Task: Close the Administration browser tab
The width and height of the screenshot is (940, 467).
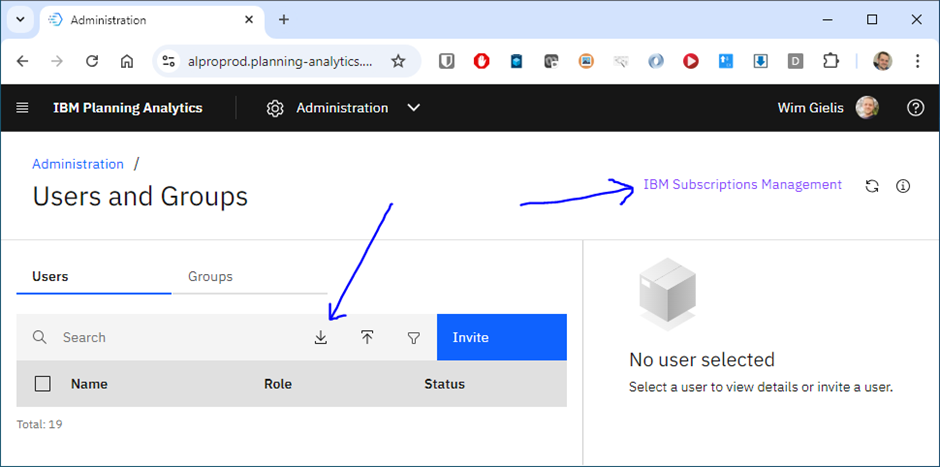Action: click(249, 20)
